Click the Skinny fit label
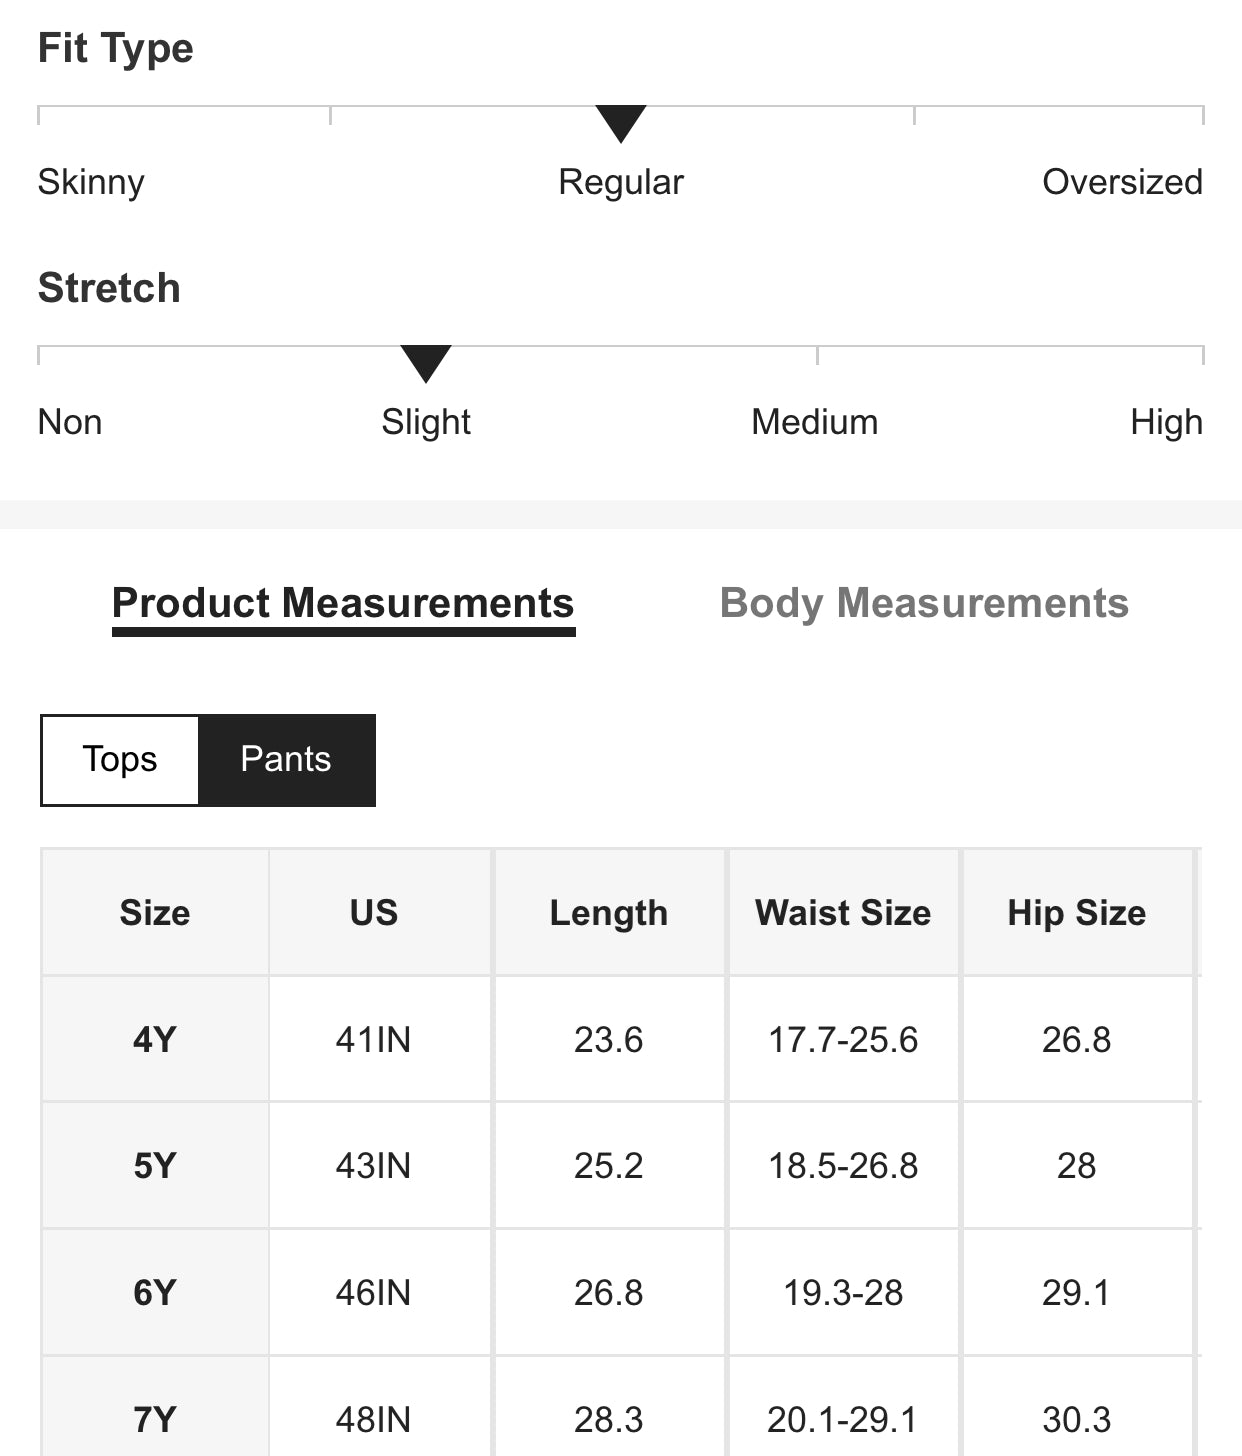The width and height of the screenshot is (1242, 1456). (x=91, y=182)
